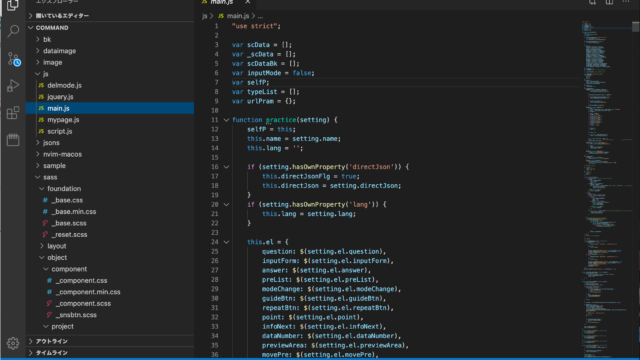Click the js segment in the breadcrumb

pos(204,16)
